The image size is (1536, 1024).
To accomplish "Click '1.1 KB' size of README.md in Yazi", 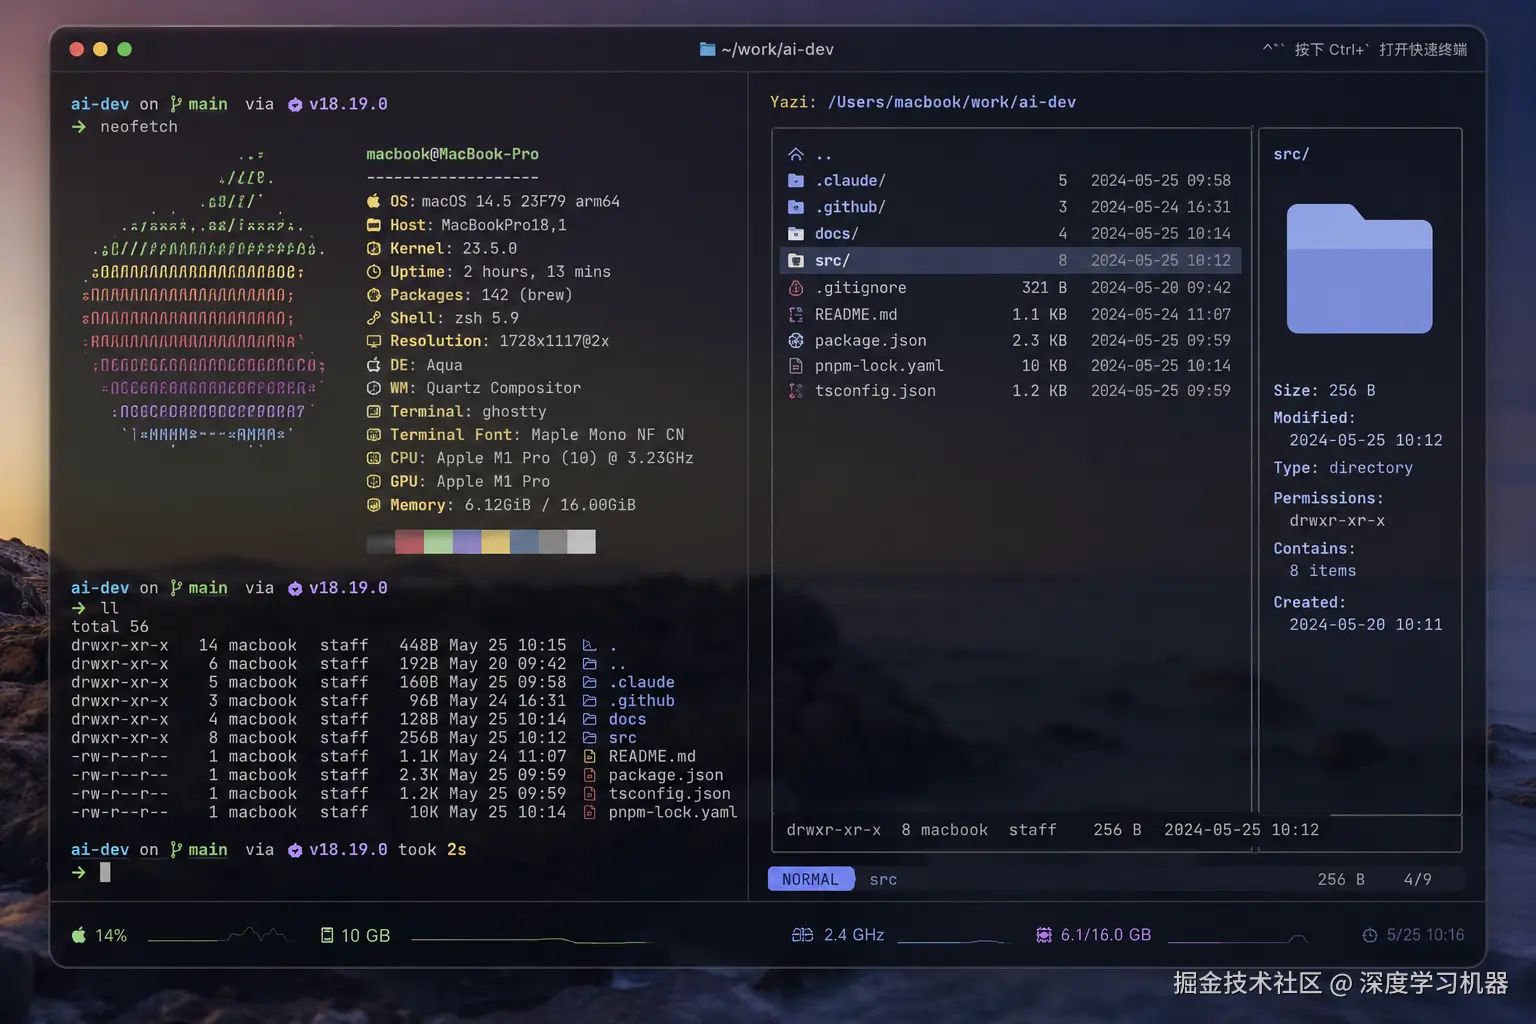I will point(1039,314).
